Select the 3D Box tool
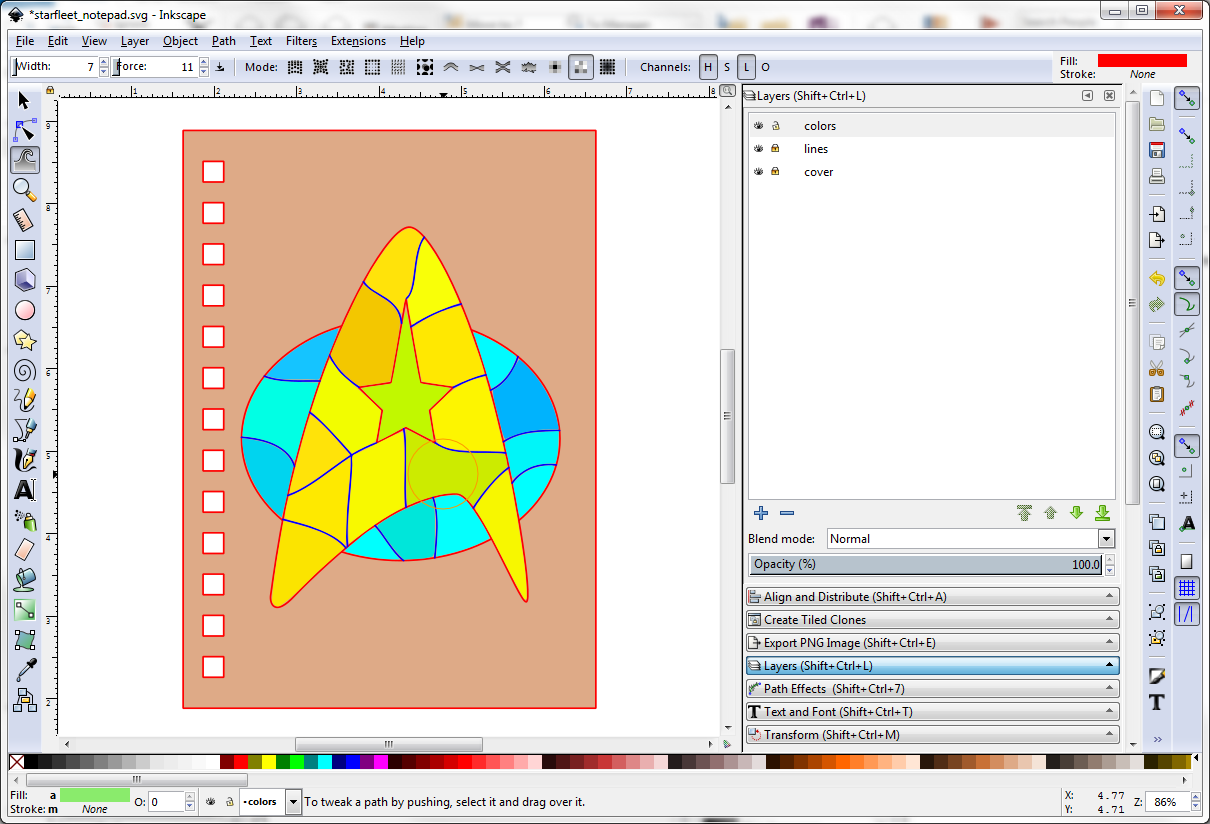1210x824 pixels. point(25,280)
